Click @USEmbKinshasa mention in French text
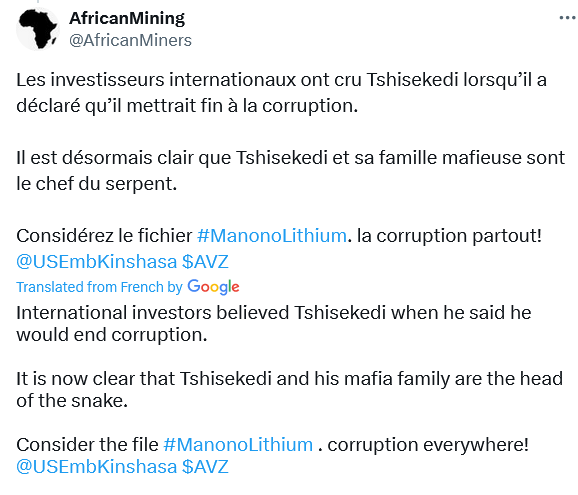Viewport: 578px width, 495px height. click(97, 262)
